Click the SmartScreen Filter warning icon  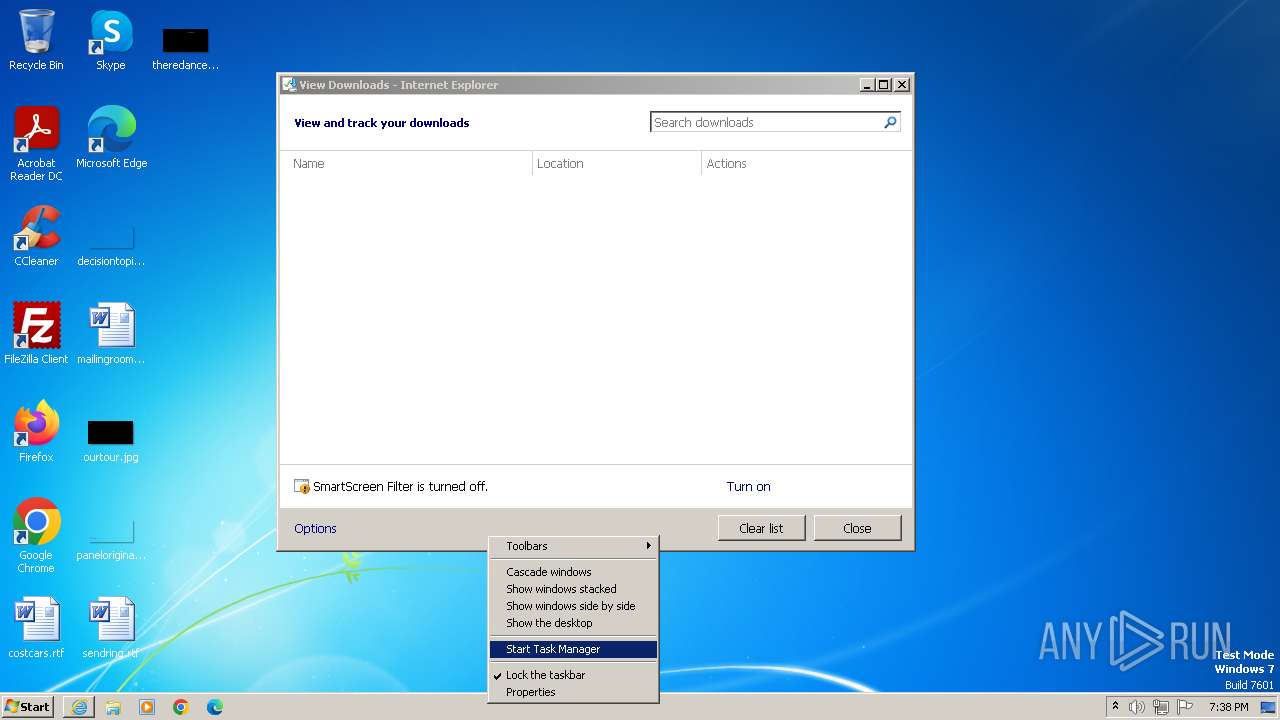(x=302, y=486)
